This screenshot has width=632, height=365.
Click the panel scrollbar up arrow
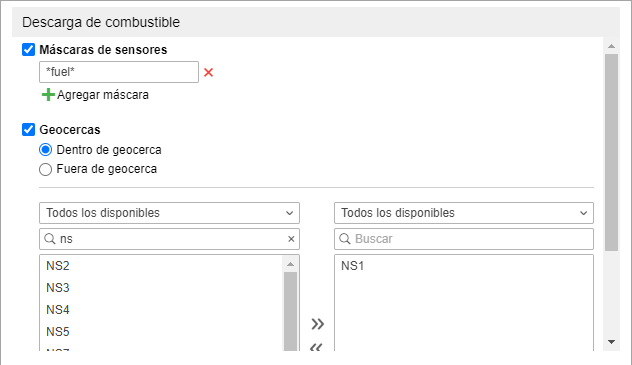point(611,46)
